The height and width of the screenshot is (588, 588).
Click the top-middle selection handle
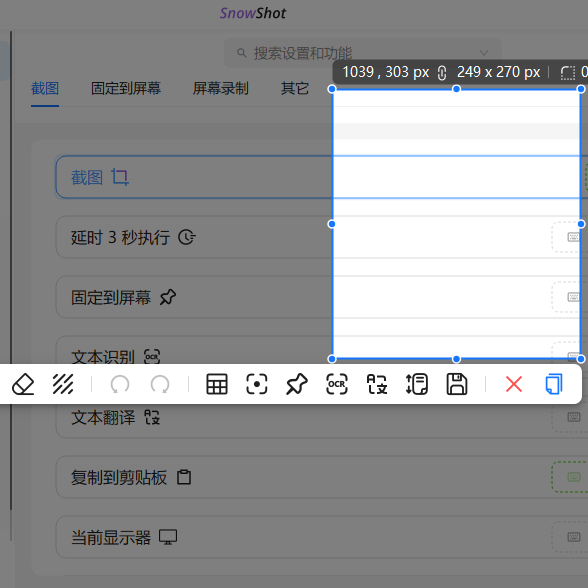tap(456, 89)
